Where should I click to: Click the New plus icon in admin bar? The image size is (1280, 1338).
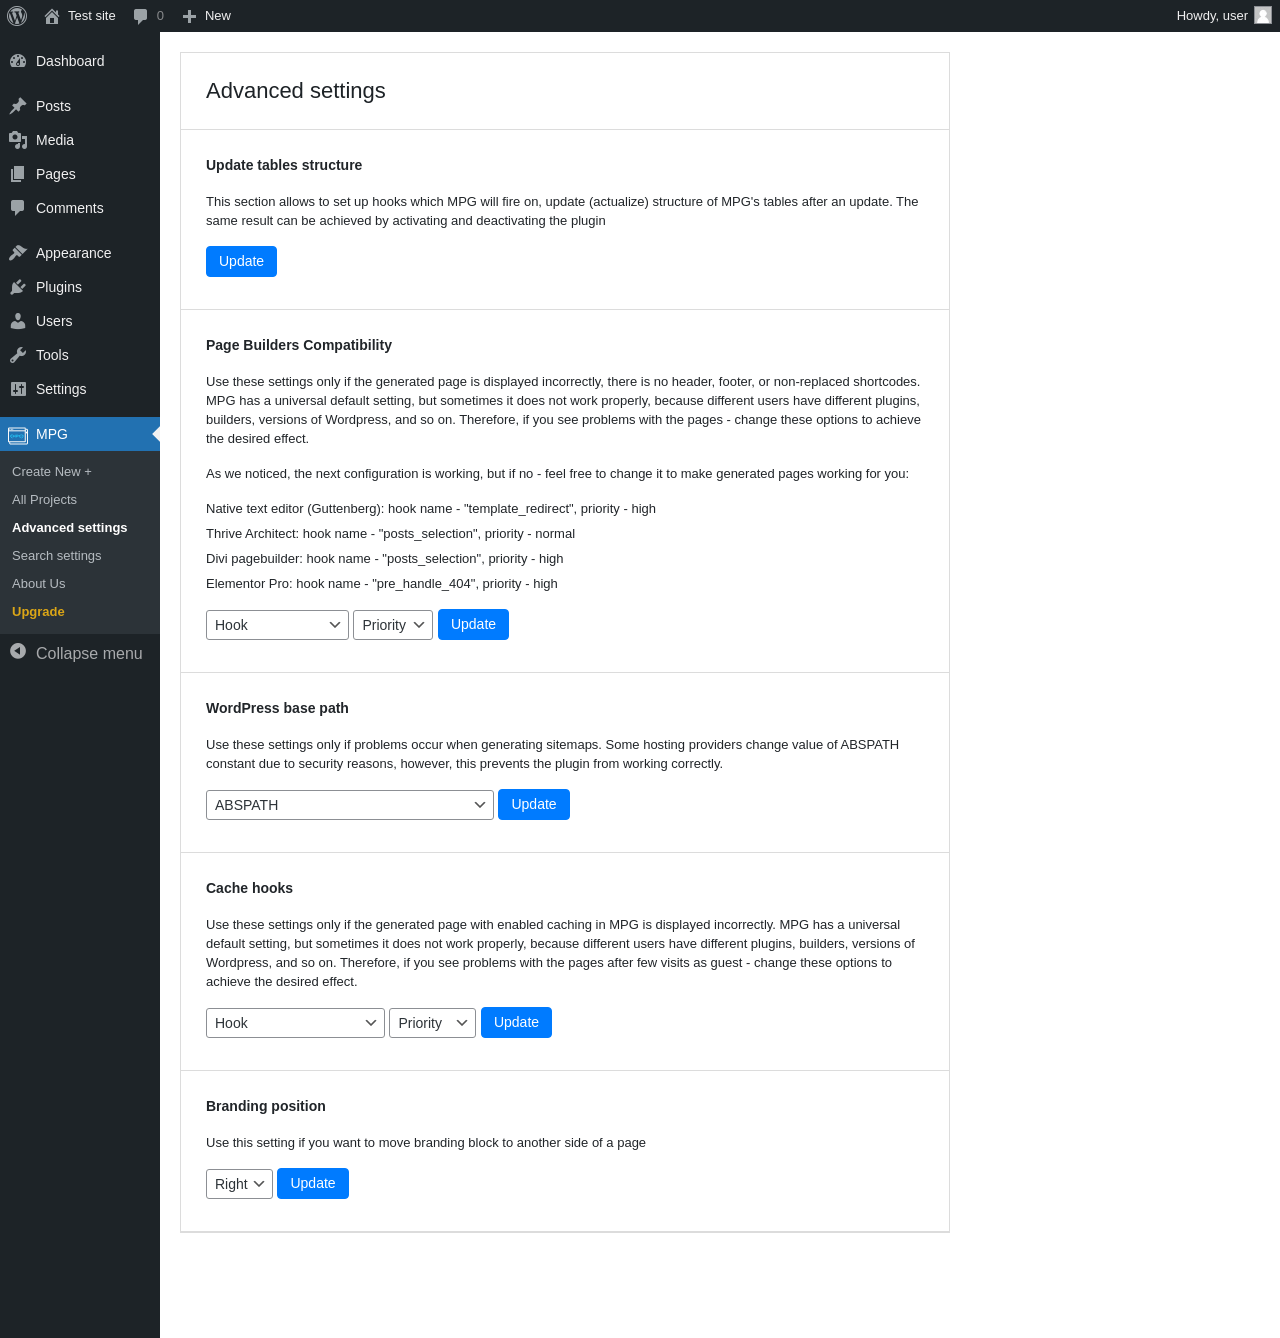point(189,16)
